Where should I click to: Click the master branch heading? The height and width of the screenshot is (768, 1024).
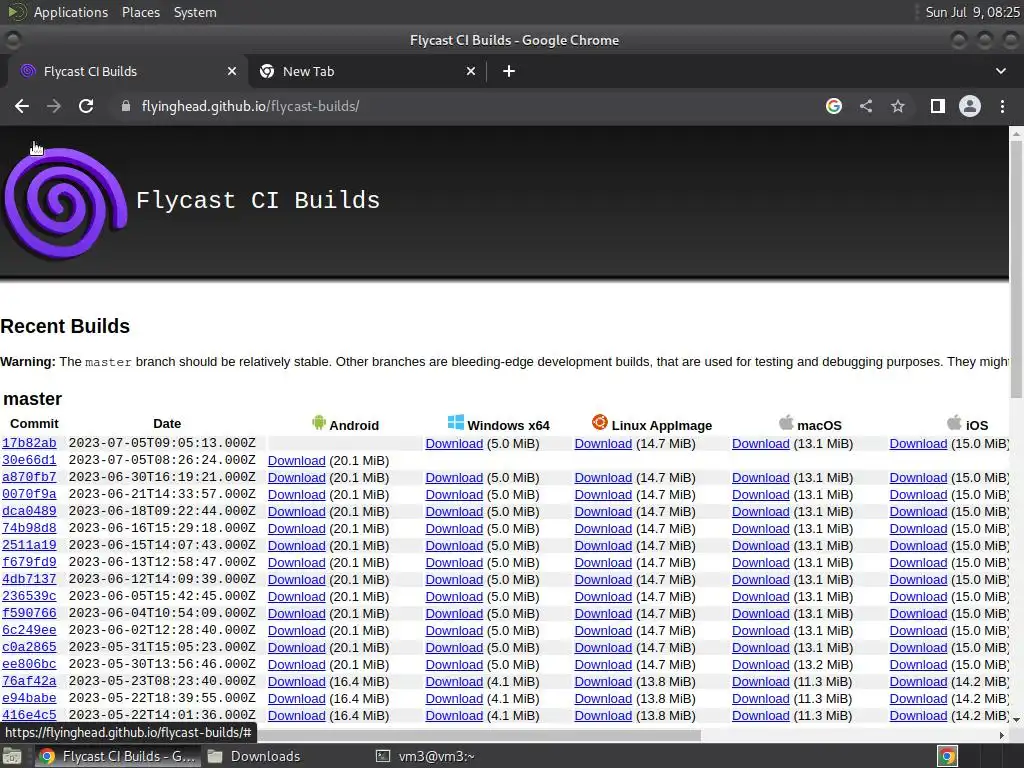pyautogui.click(x=32, y=398)
